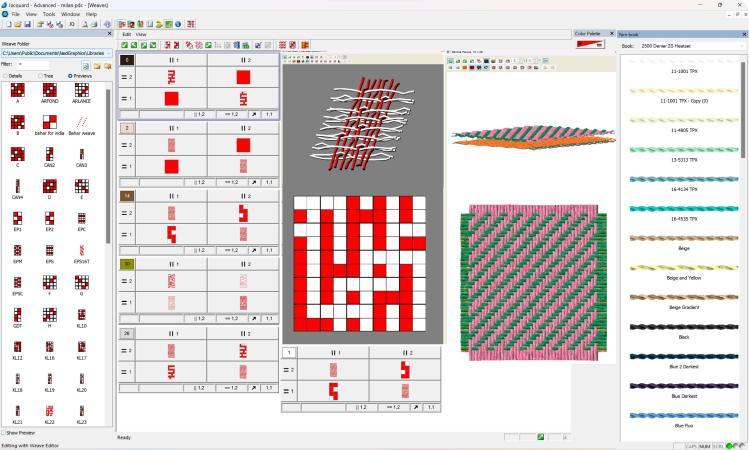
Task: Expand the Weave Folder path dropdown
Action: point(109,53)
